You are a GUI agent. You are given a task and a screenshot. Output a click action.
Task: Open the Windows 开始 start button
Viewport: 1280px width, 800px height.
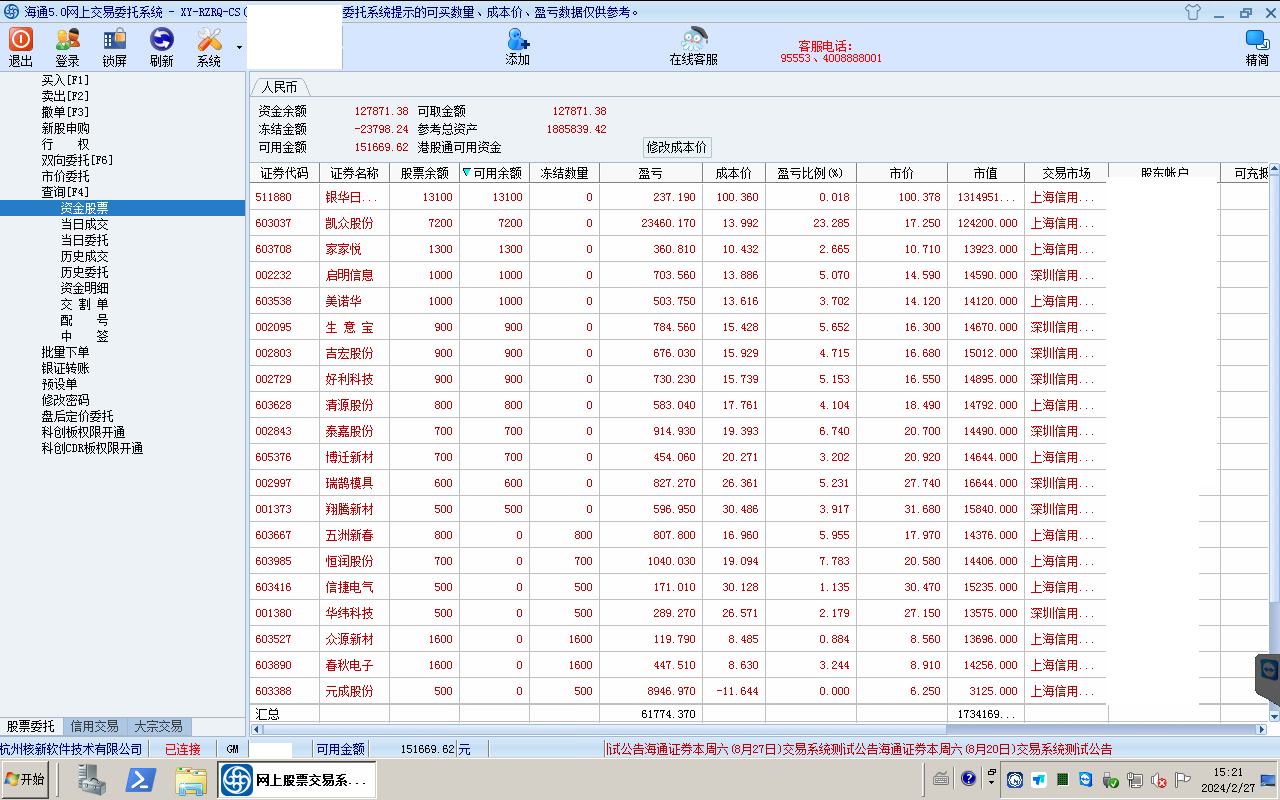(25, 779)
